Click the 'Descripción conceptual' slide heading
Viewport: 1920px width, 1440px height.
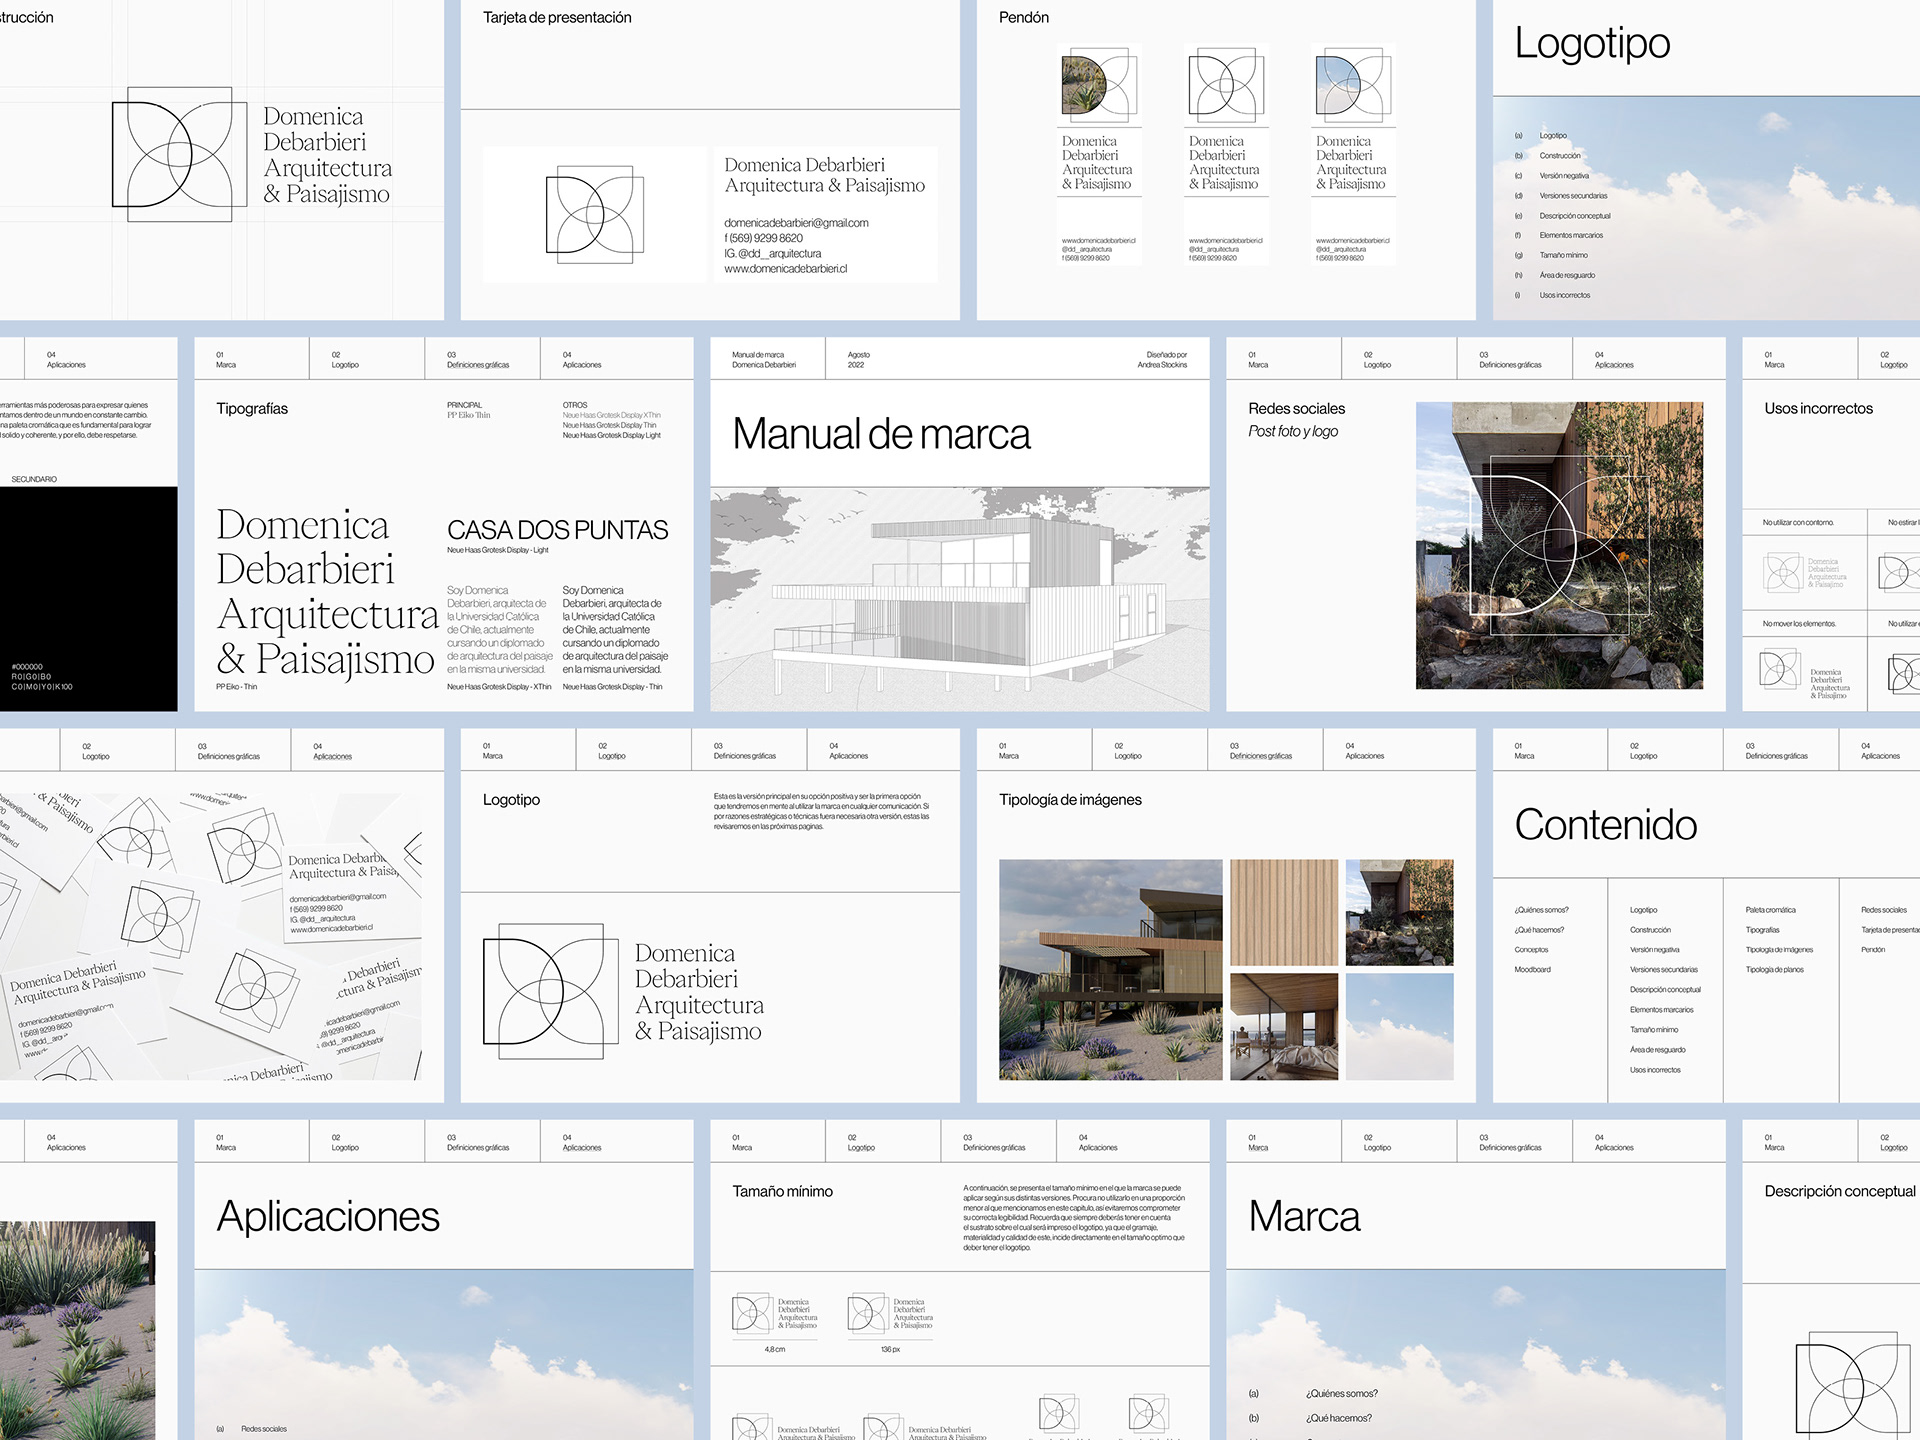tap(1840, 1192)
